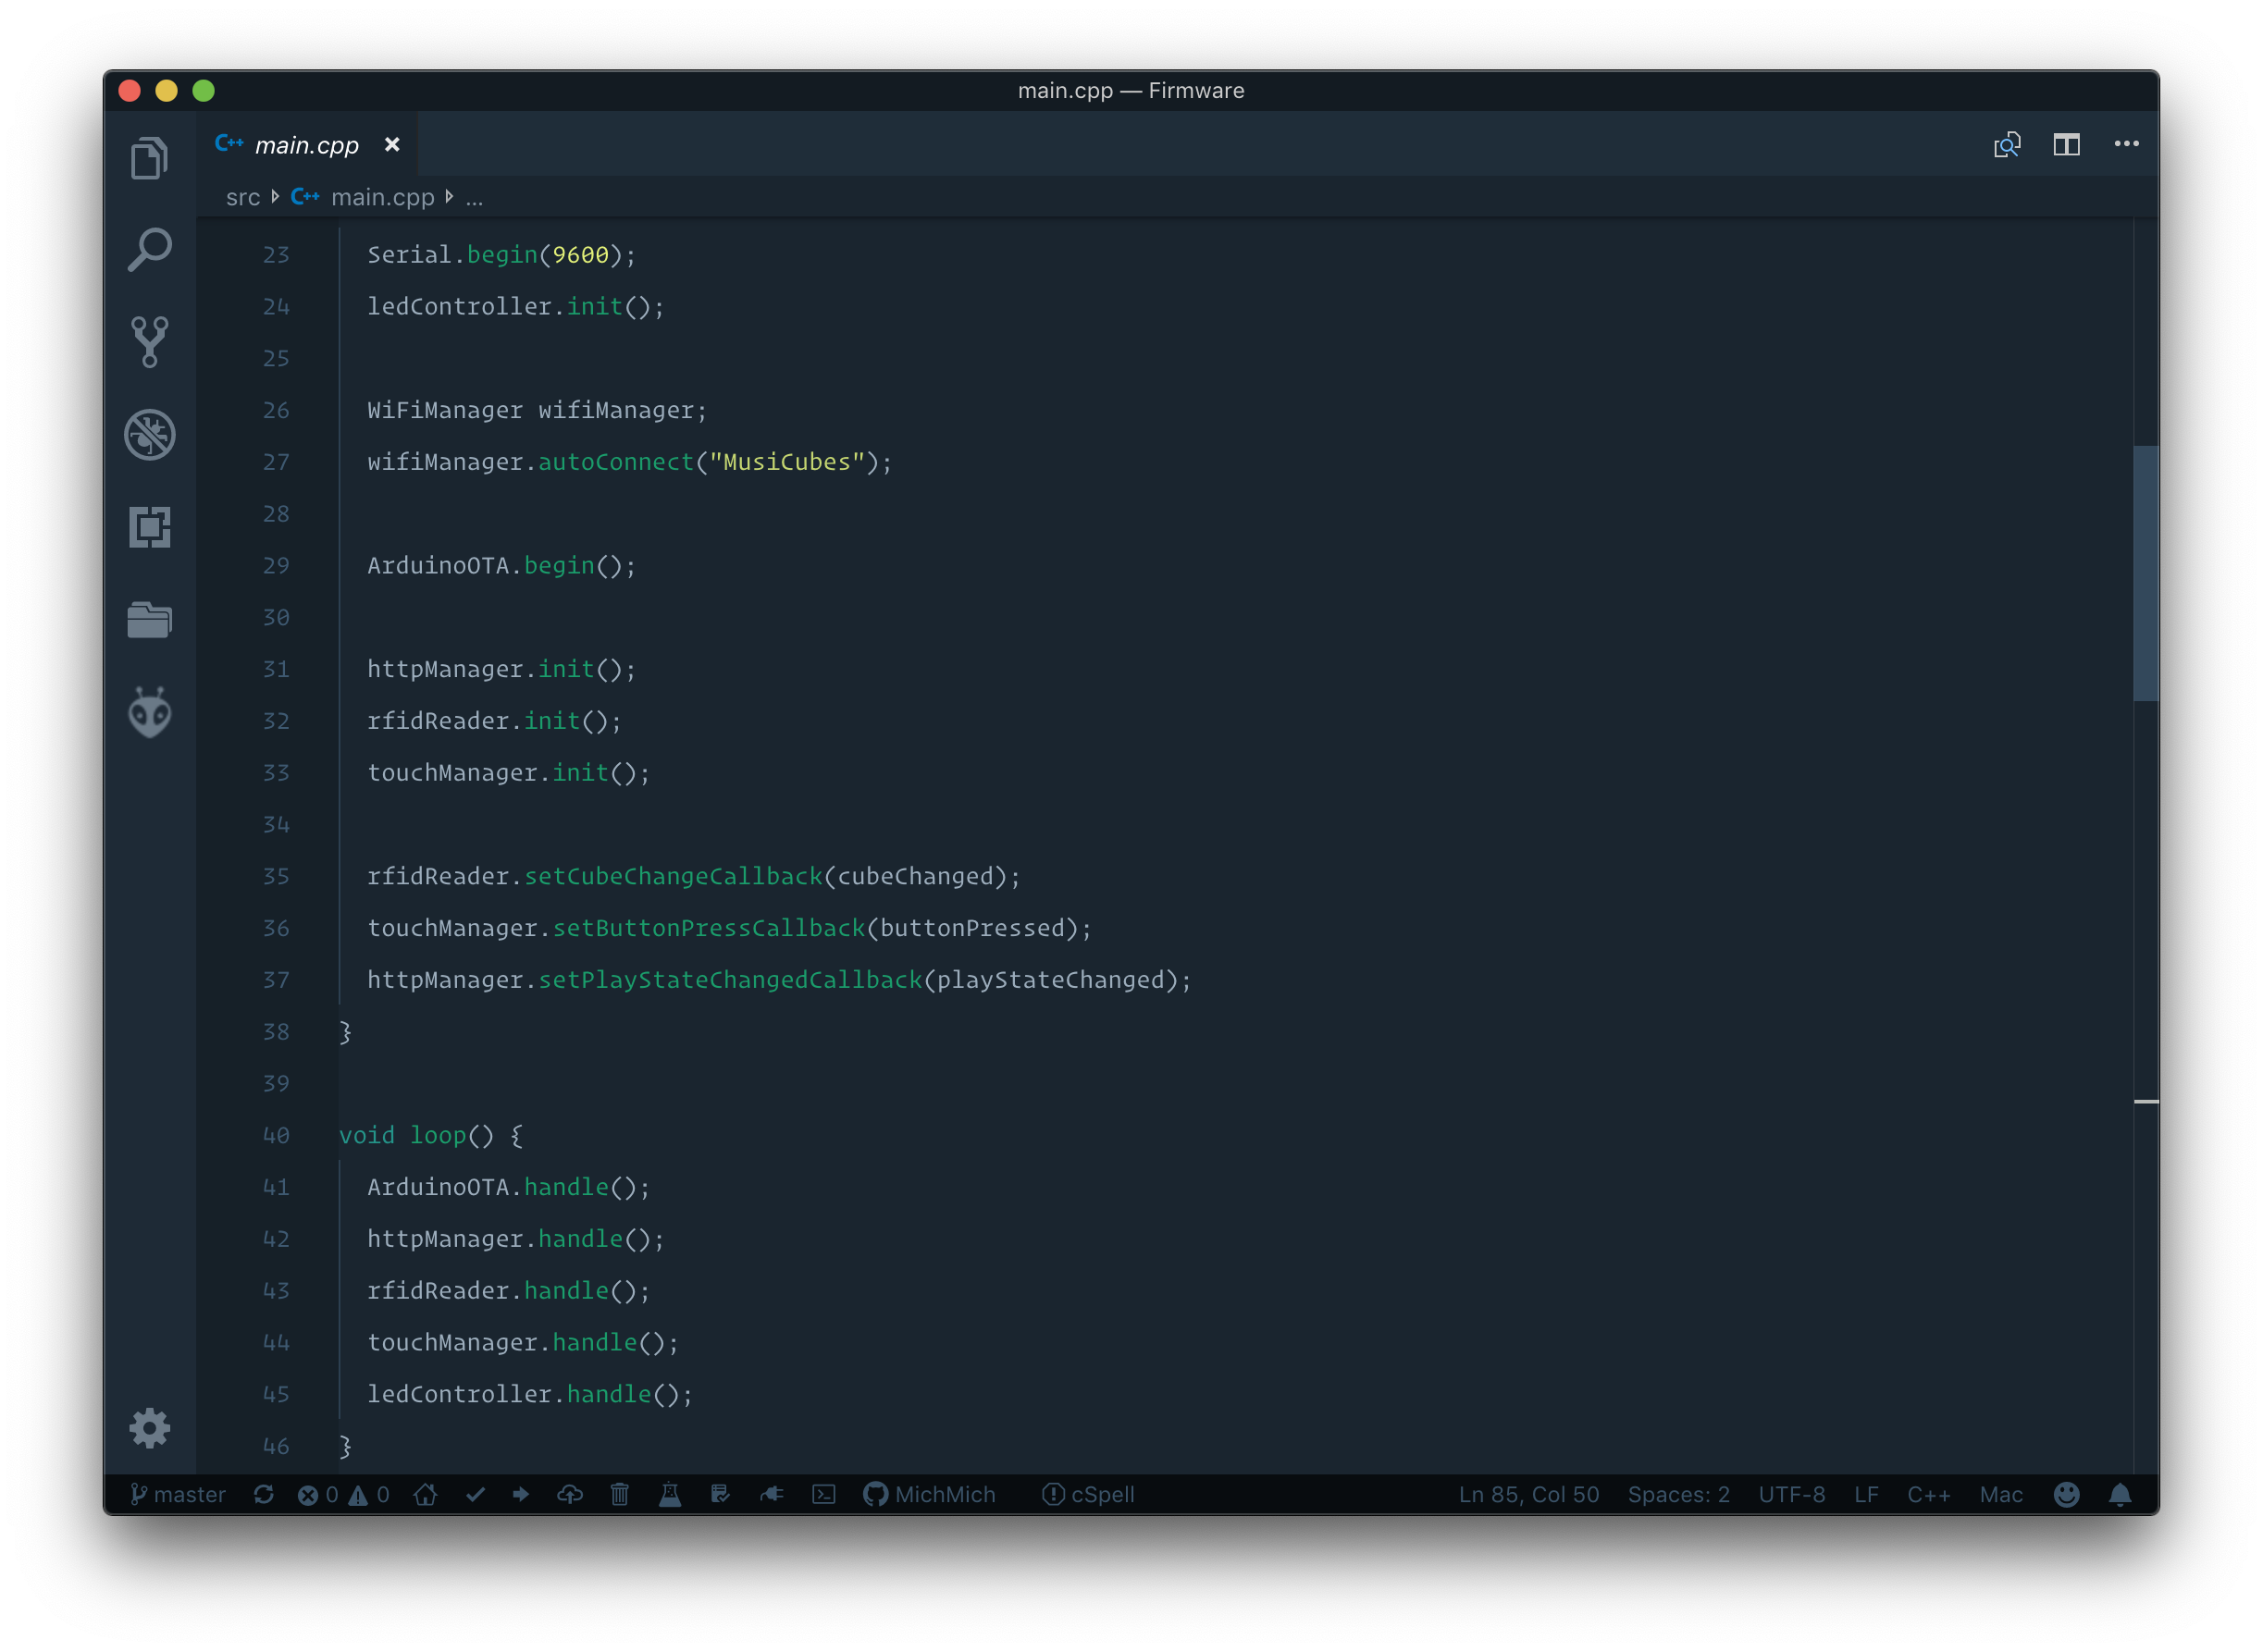Click the src breadcrumb folder
This screenshot has height=1652, width=2263.
tap(243, 197)
